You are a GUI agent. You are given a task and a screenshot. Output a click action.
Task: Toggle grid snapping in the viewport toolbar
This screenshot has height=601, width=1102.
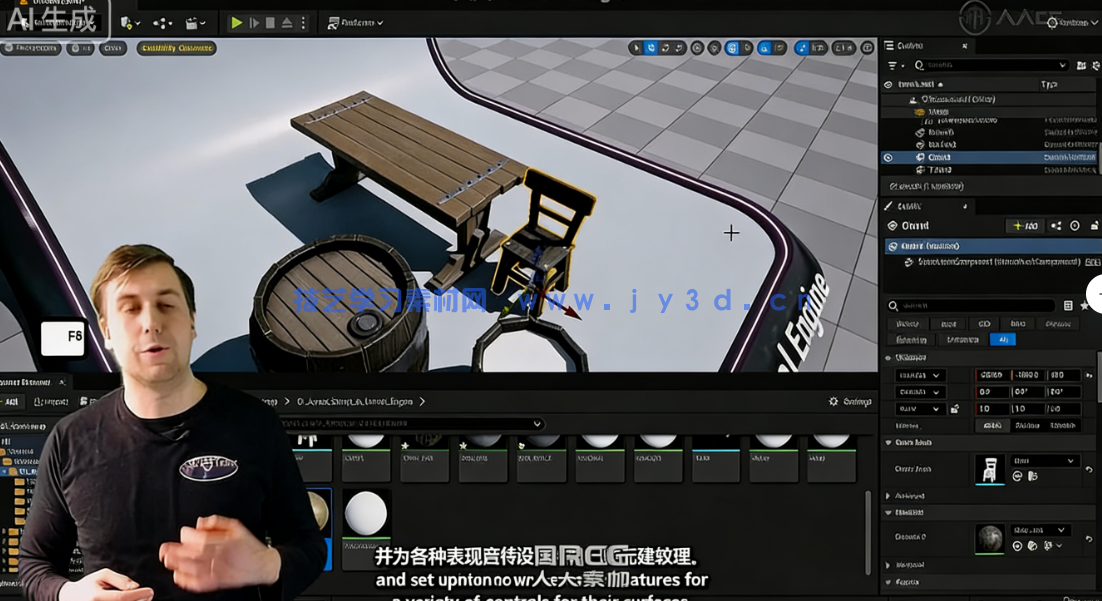click(x=732, y=46)
